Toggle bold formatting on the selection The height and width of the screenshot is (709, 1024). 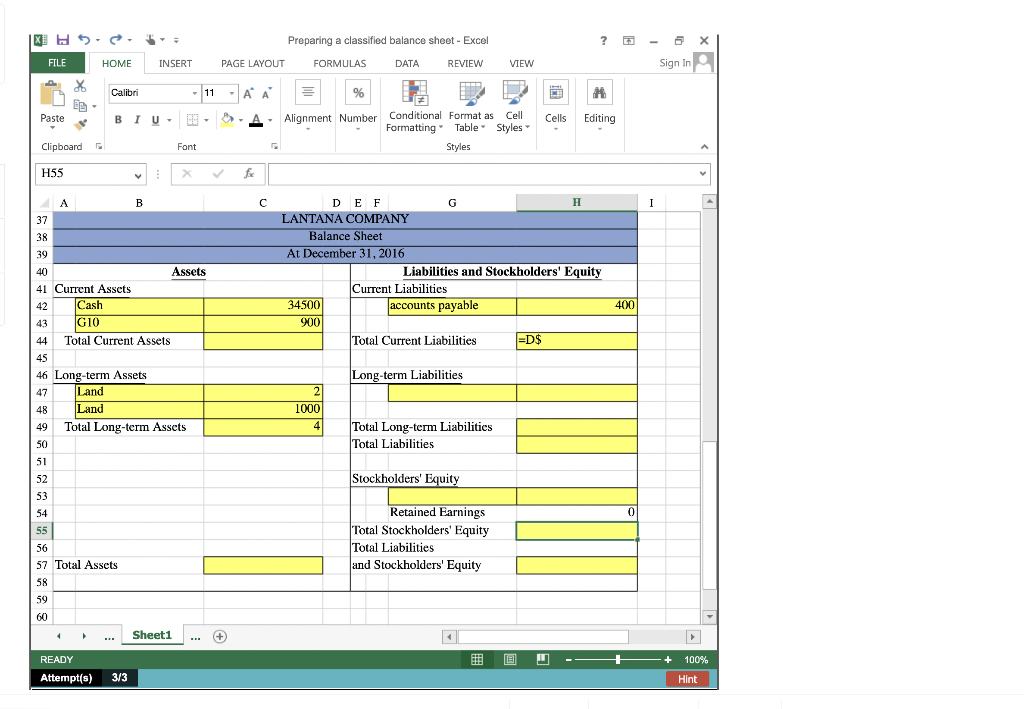(x=119, y=119)
